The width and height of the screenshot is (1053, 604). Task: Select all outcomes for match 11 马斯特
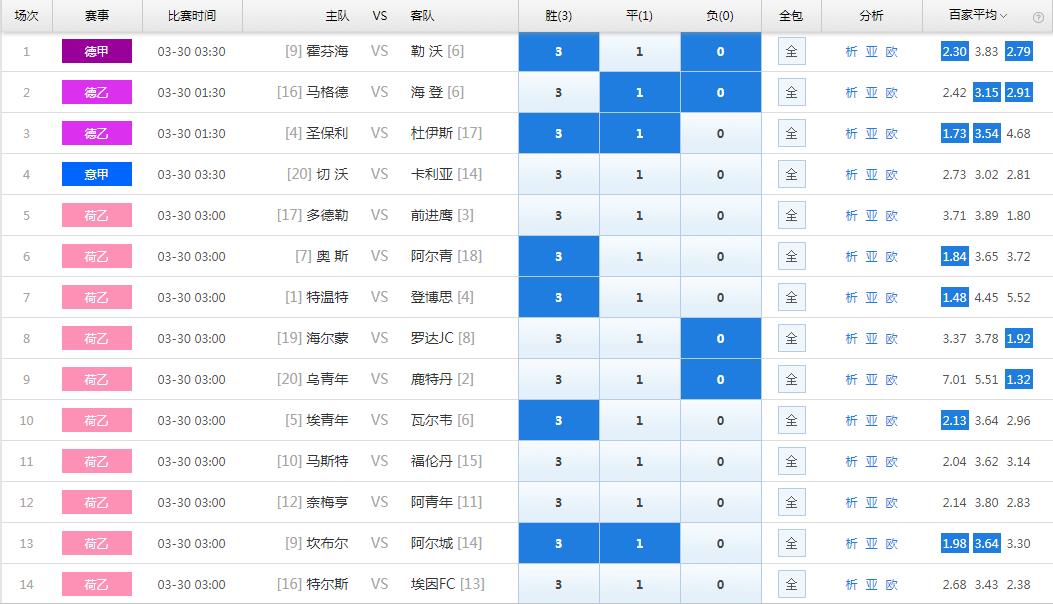[x=792, y=462]
